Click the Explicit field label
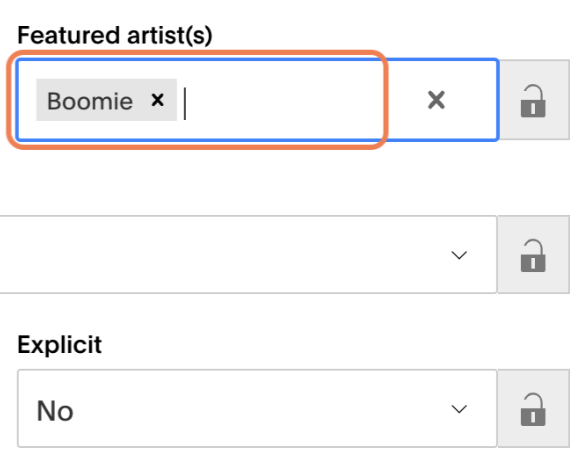This screenshot has width=588, height=464. (x=59, y=344)
